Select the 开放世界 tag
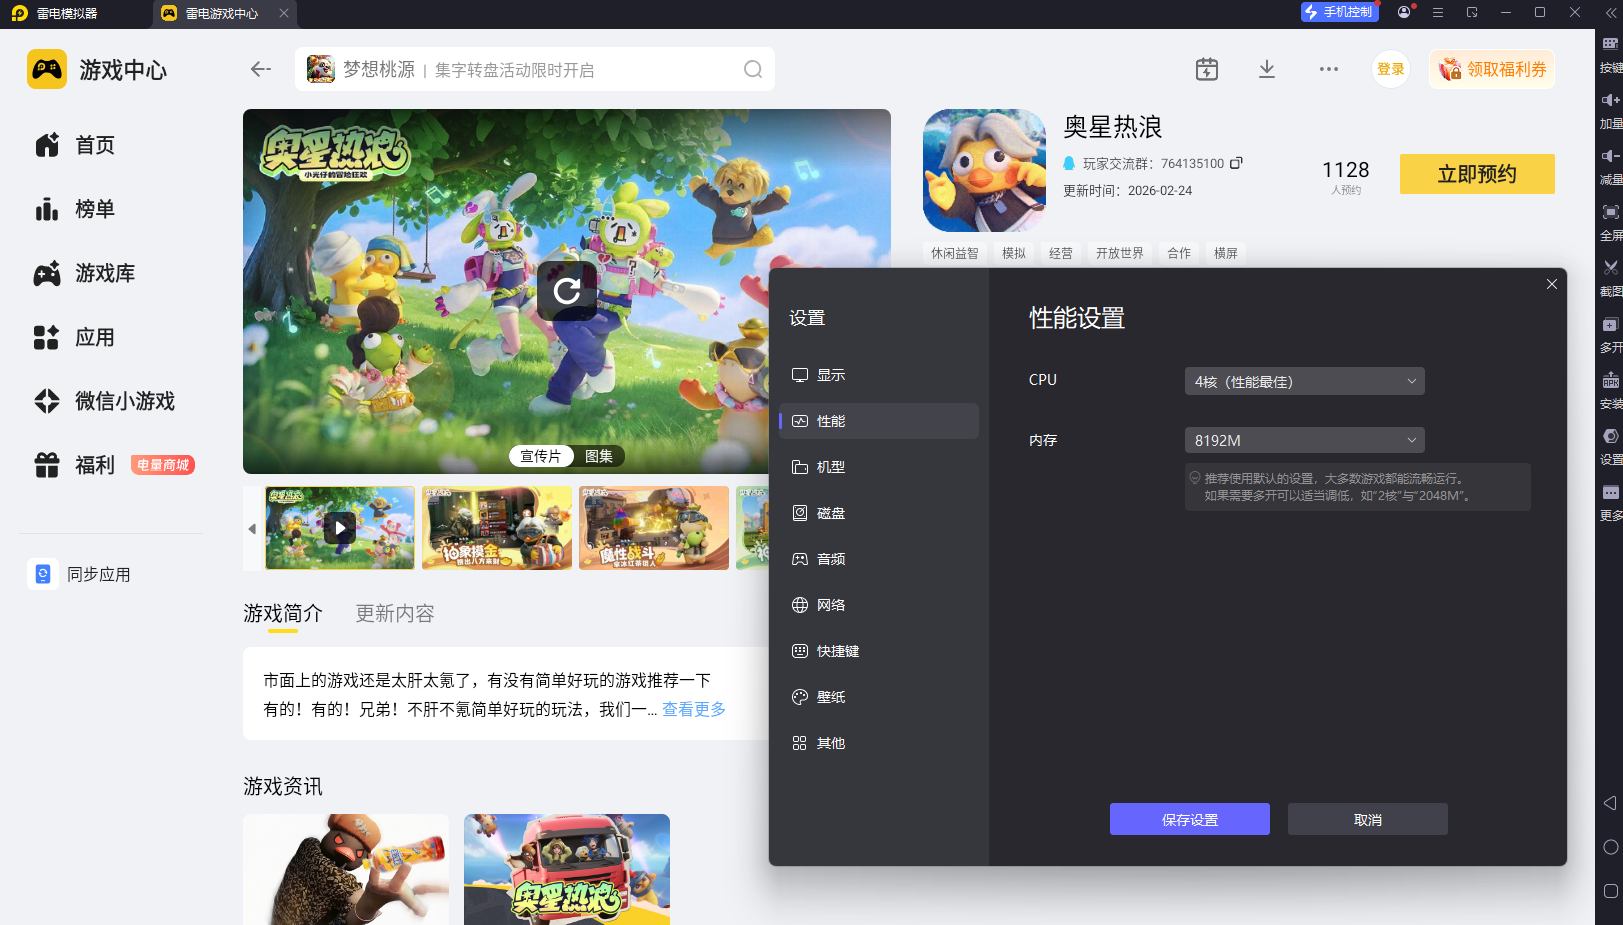Screen dimensions: 1623x925 (1120, 253)
